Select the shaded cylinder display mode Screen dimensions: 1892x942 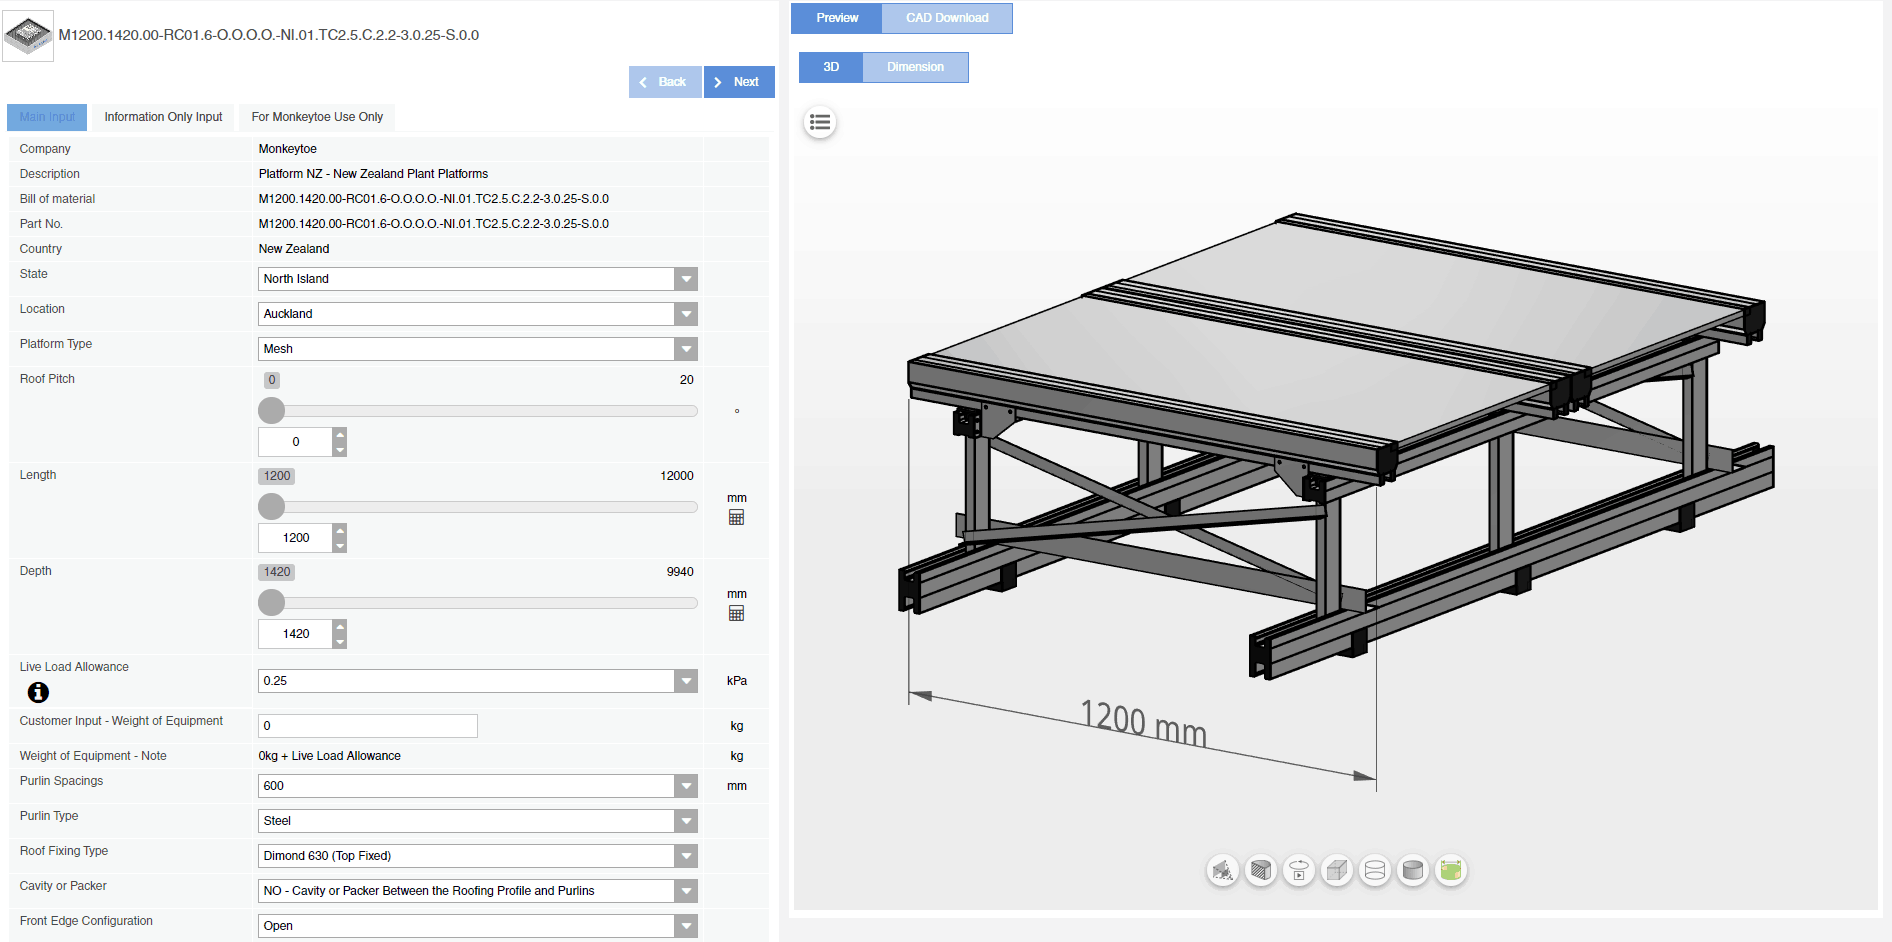click(1412, 870)
